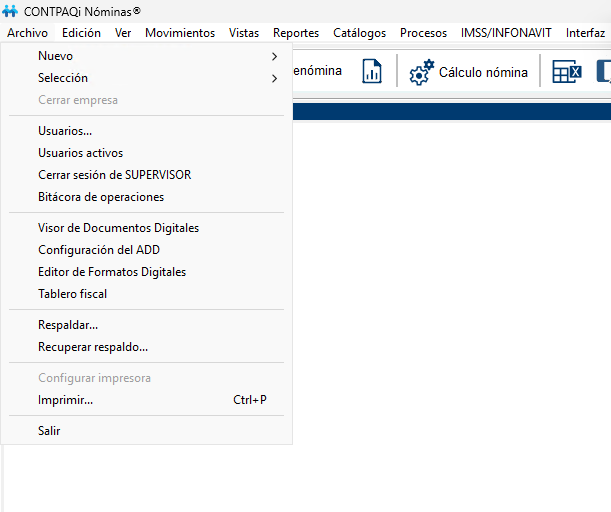611x512 pixels.
Task: Open the Reportes menu
Action: 296,33
